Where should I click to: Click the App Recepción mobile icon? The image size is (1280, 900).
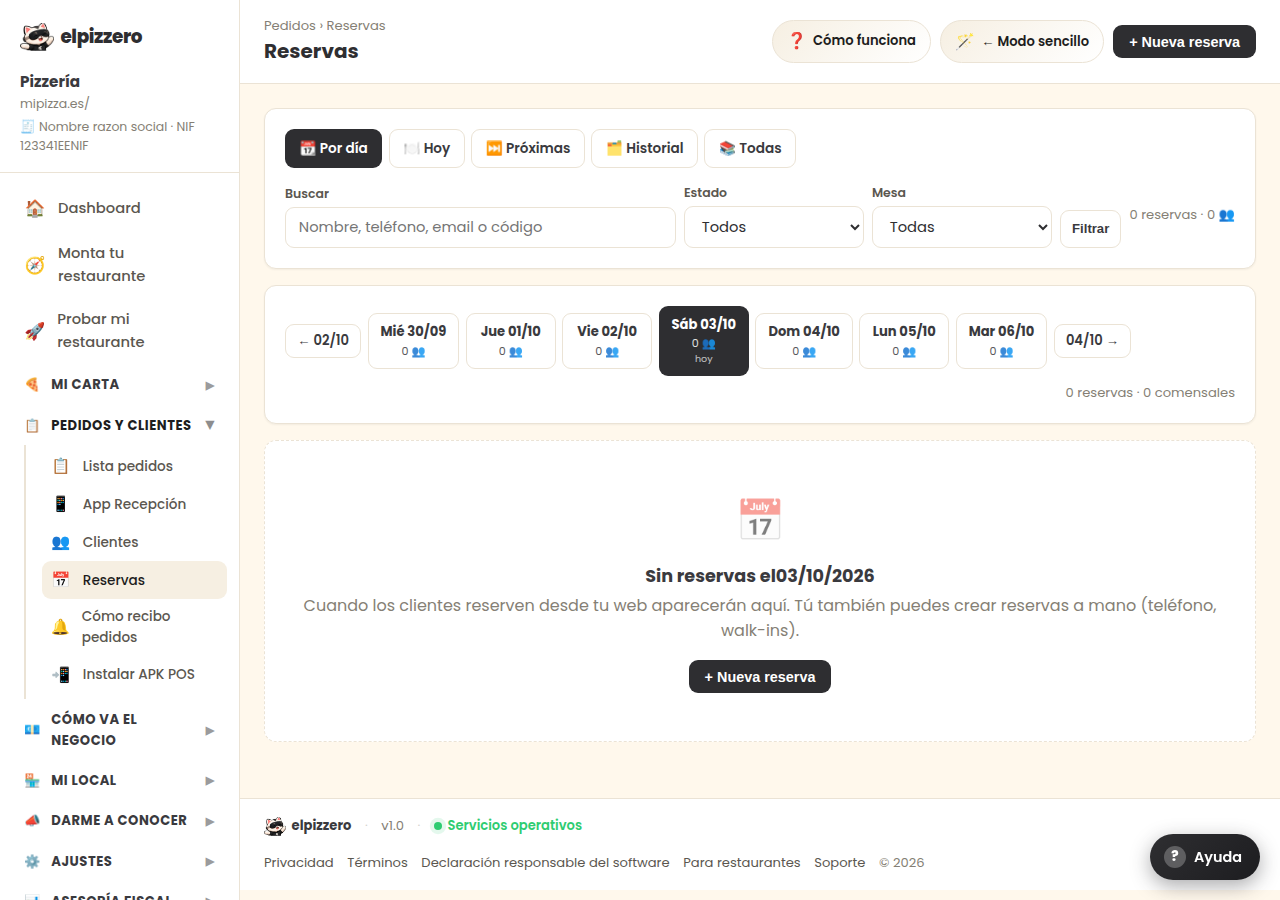click(x=61, y=504)
